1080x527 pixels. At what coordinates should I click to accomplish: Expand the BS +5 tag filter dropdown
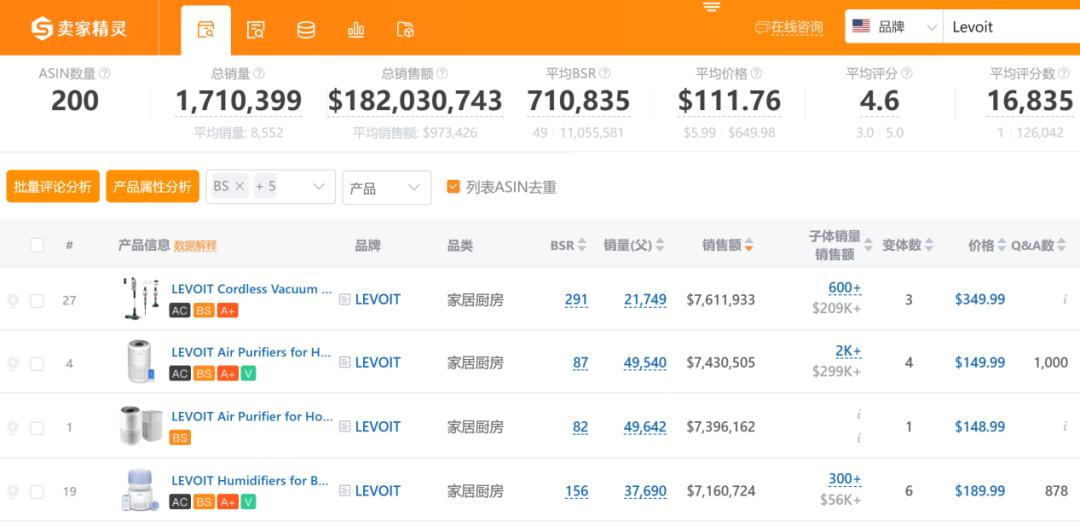click(x=318, y=187)
